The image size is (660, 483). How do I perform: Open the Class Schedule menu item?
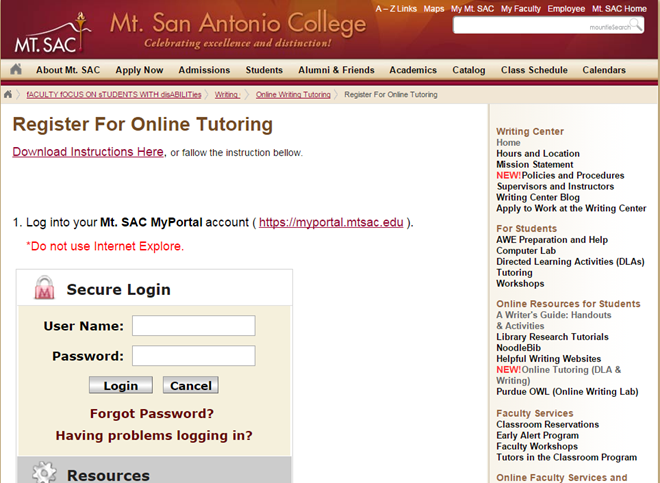[534, 70]
